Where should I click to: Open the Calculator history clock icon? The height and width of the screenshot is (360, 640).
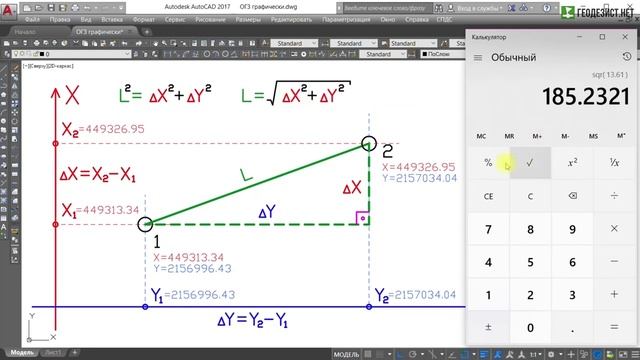coord(627,57)
